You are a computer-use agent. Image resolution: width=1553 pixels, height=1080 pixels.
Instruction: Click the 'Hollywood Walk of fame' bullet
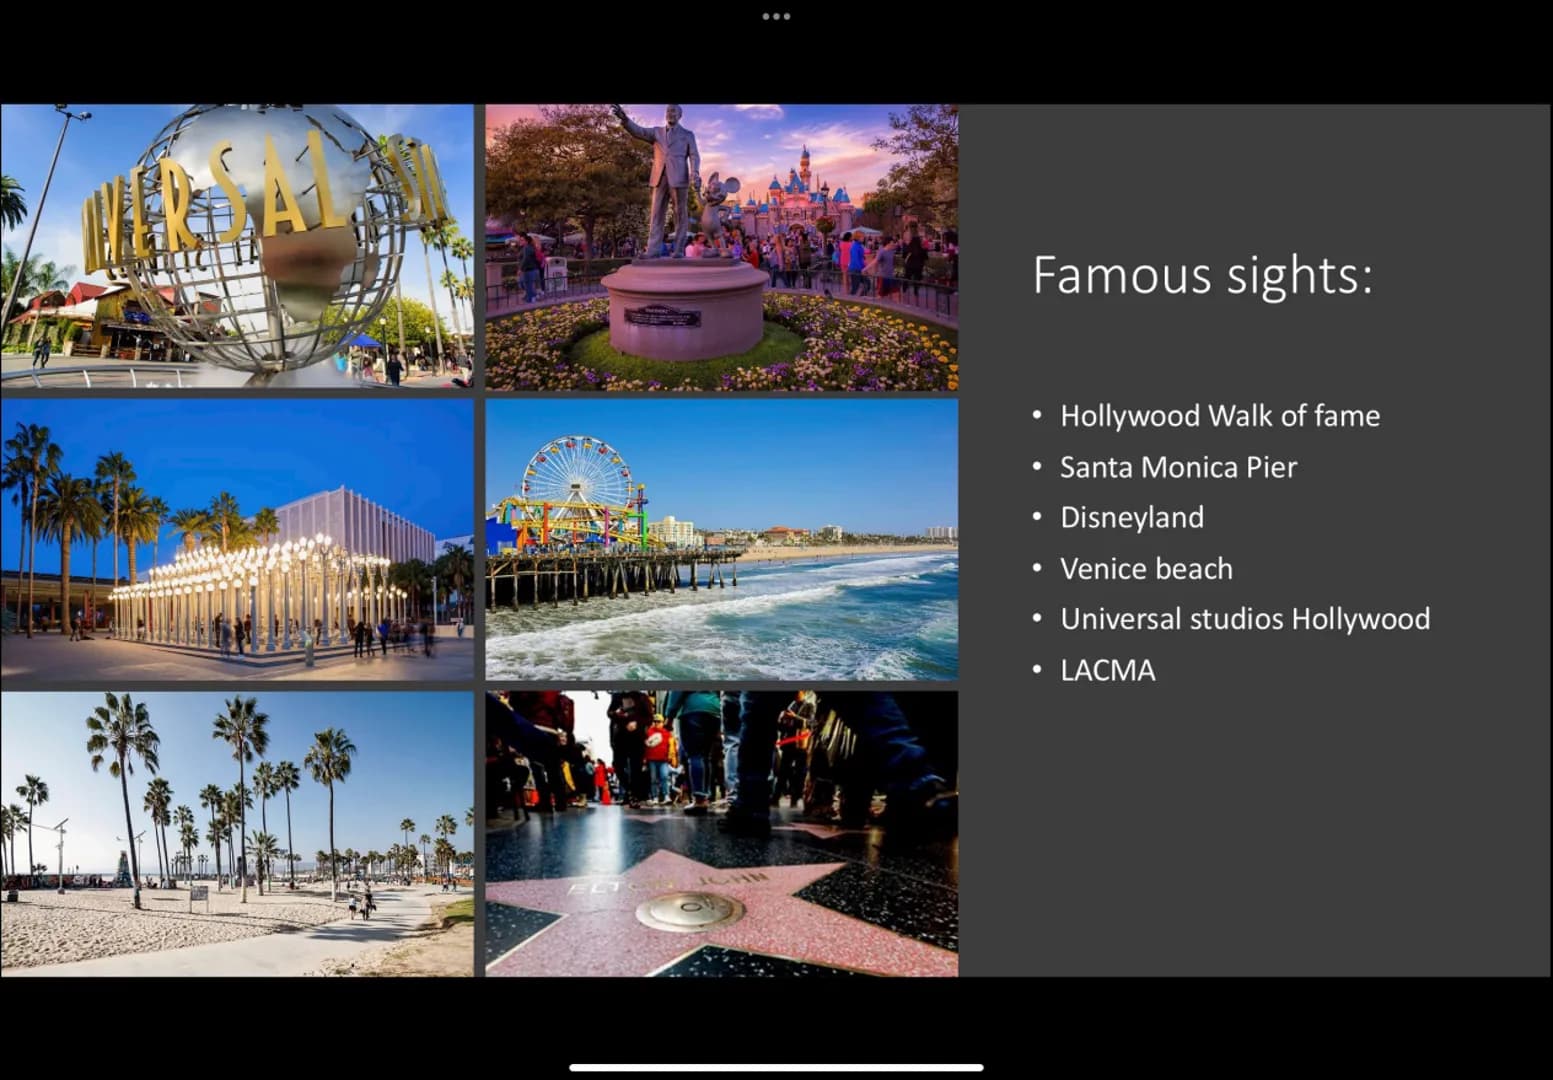pyautogui.click(x=1219, y=416)
